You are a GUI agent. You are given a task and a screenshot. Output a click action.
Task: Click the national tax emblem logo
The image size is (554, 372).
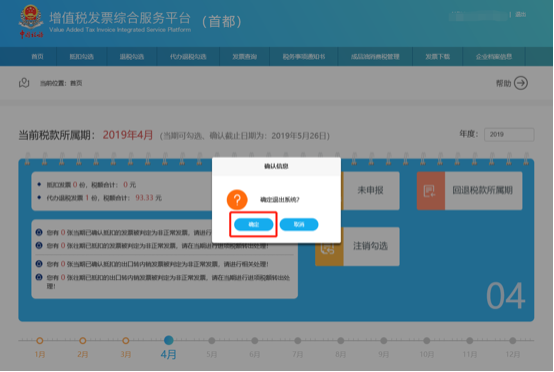[31, 21]
